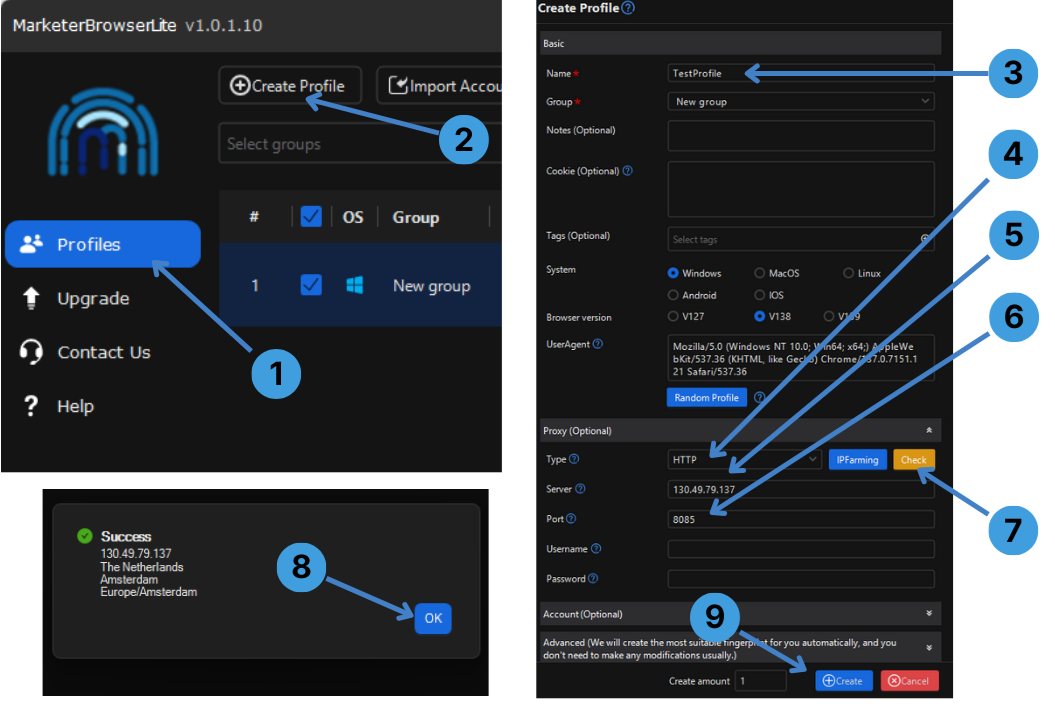Click the UserAgent help icon
The width and height of the screenshot is (1055, 706).
coord(598,344)
